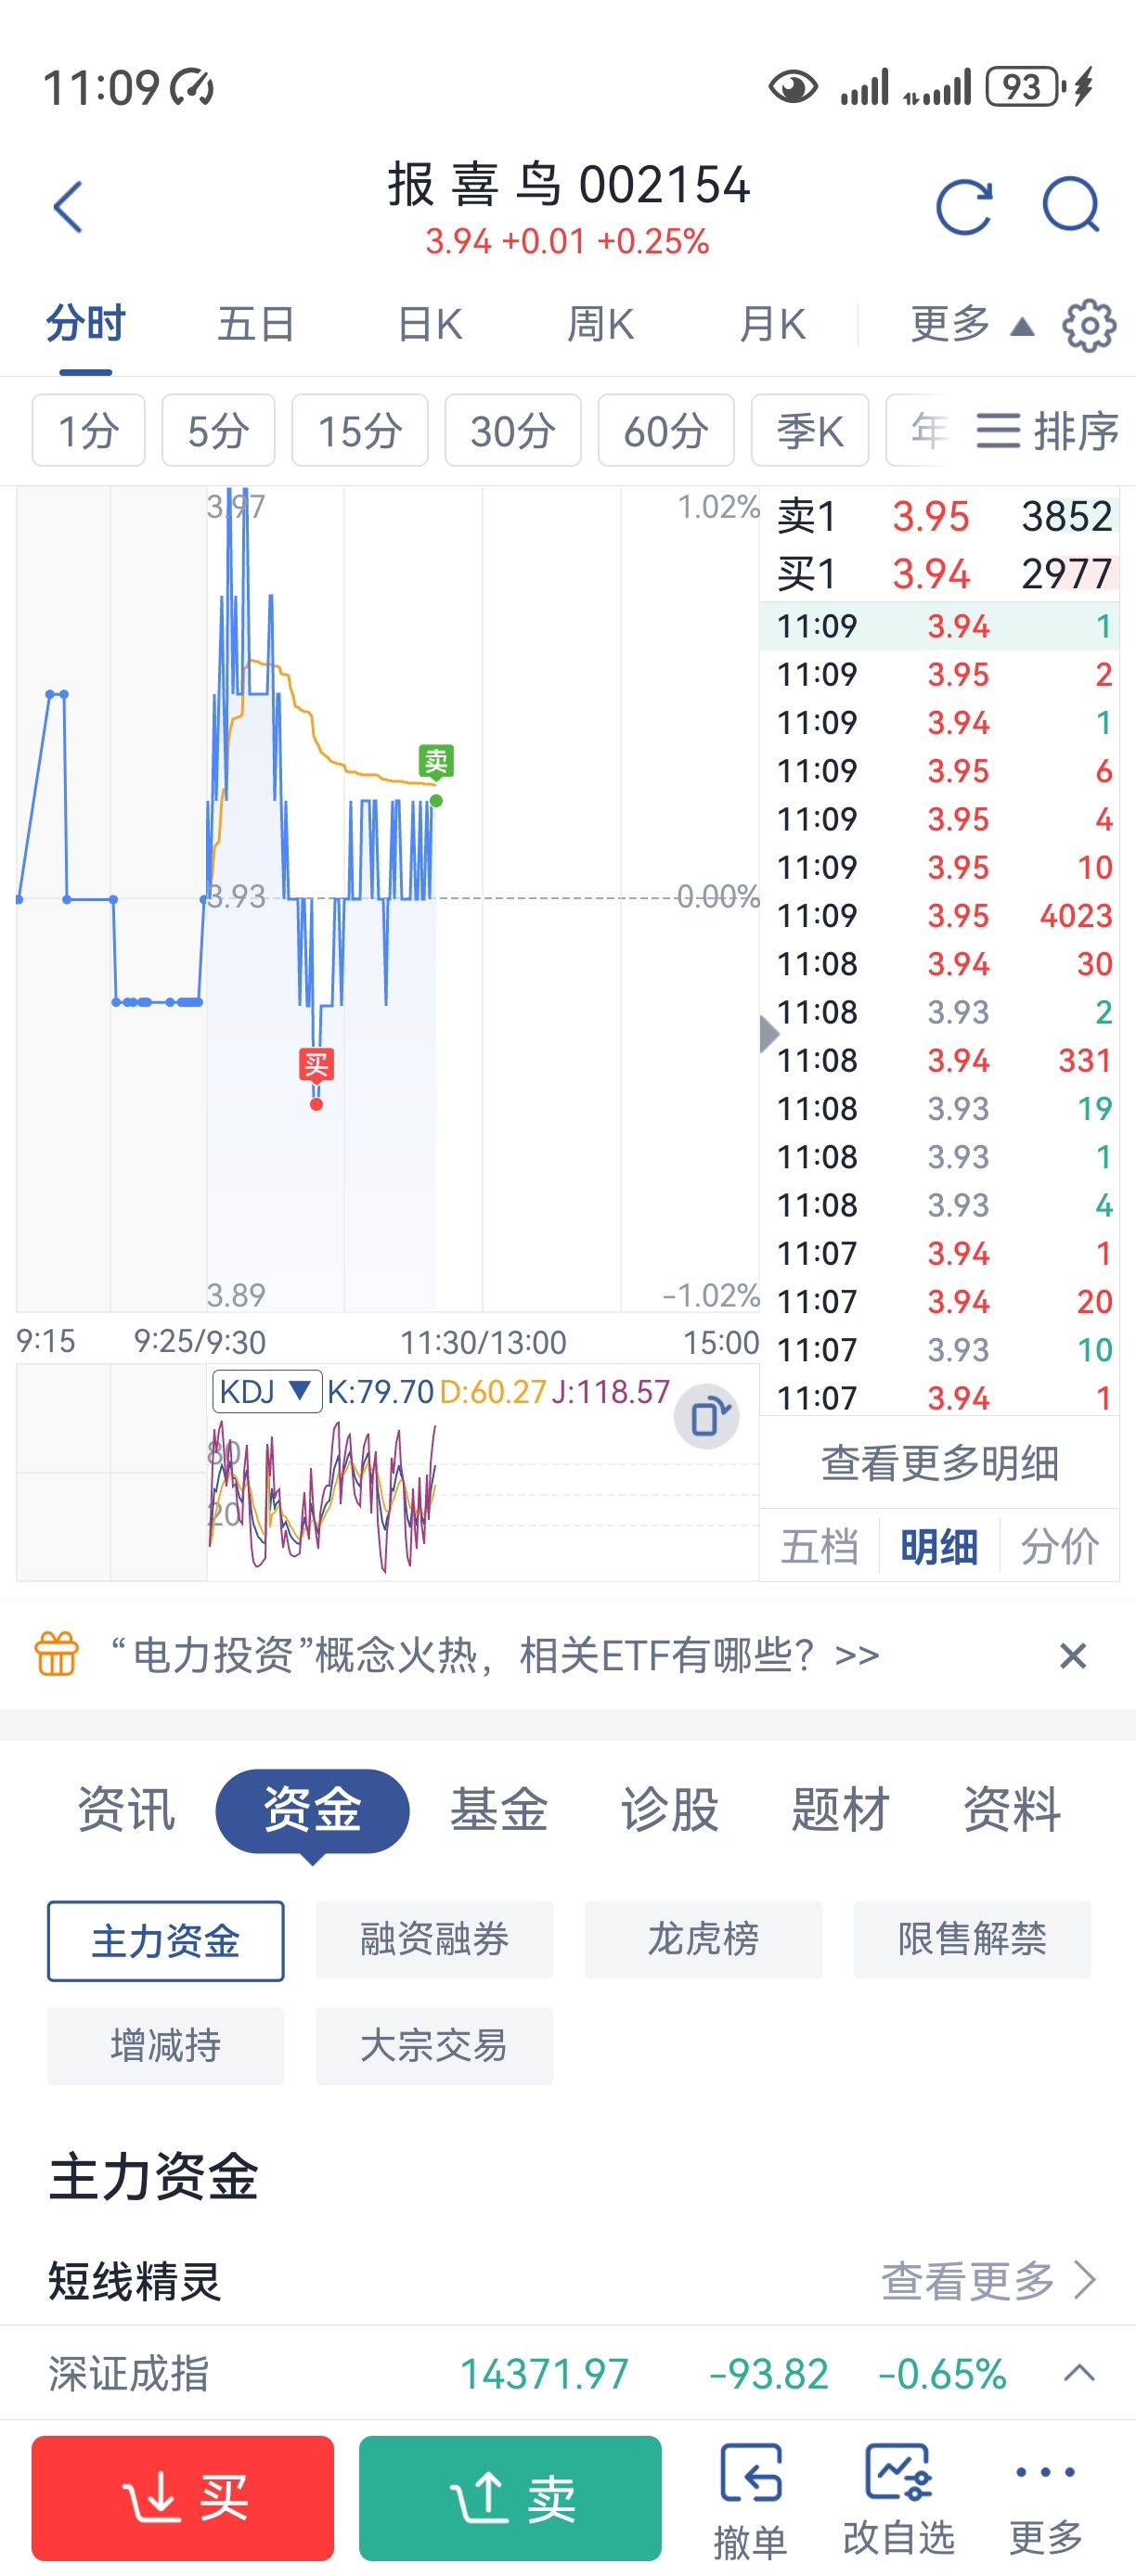
Task: Tap the back arrow icon
Action: [x=68, y=207]
